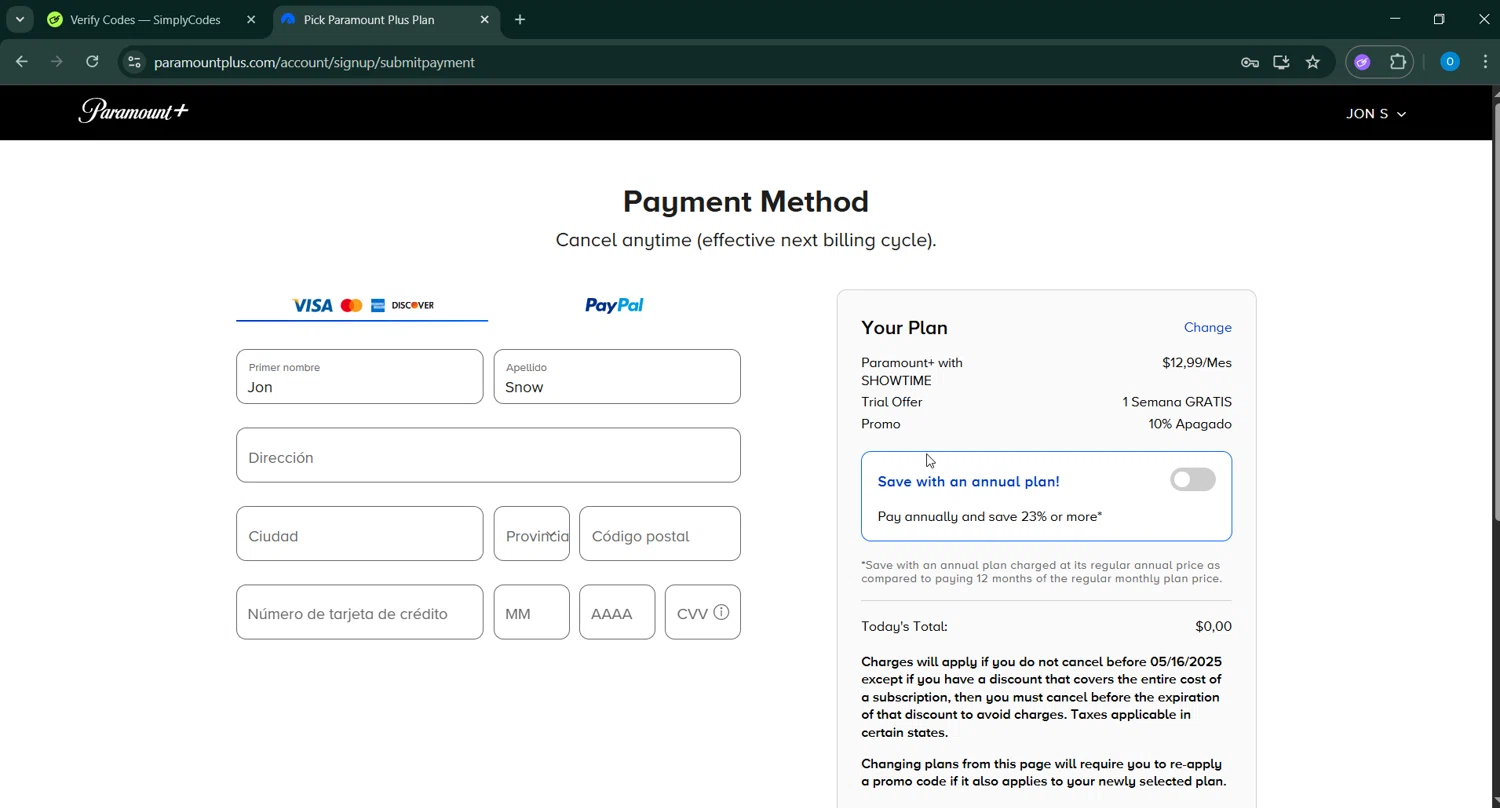
Task: Open a new browser tab
Action: (520, 20)
